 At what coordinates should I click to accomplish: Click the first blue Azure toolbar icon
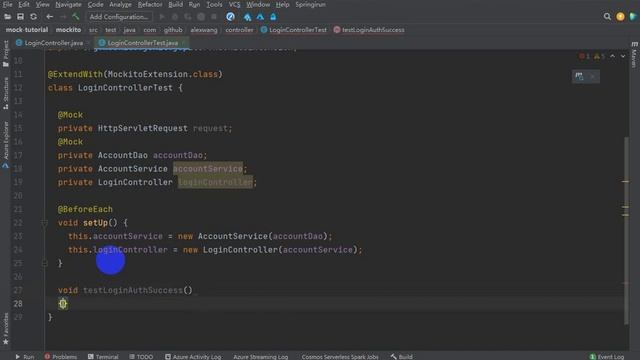pyautogui.click(x=247, y=17)
